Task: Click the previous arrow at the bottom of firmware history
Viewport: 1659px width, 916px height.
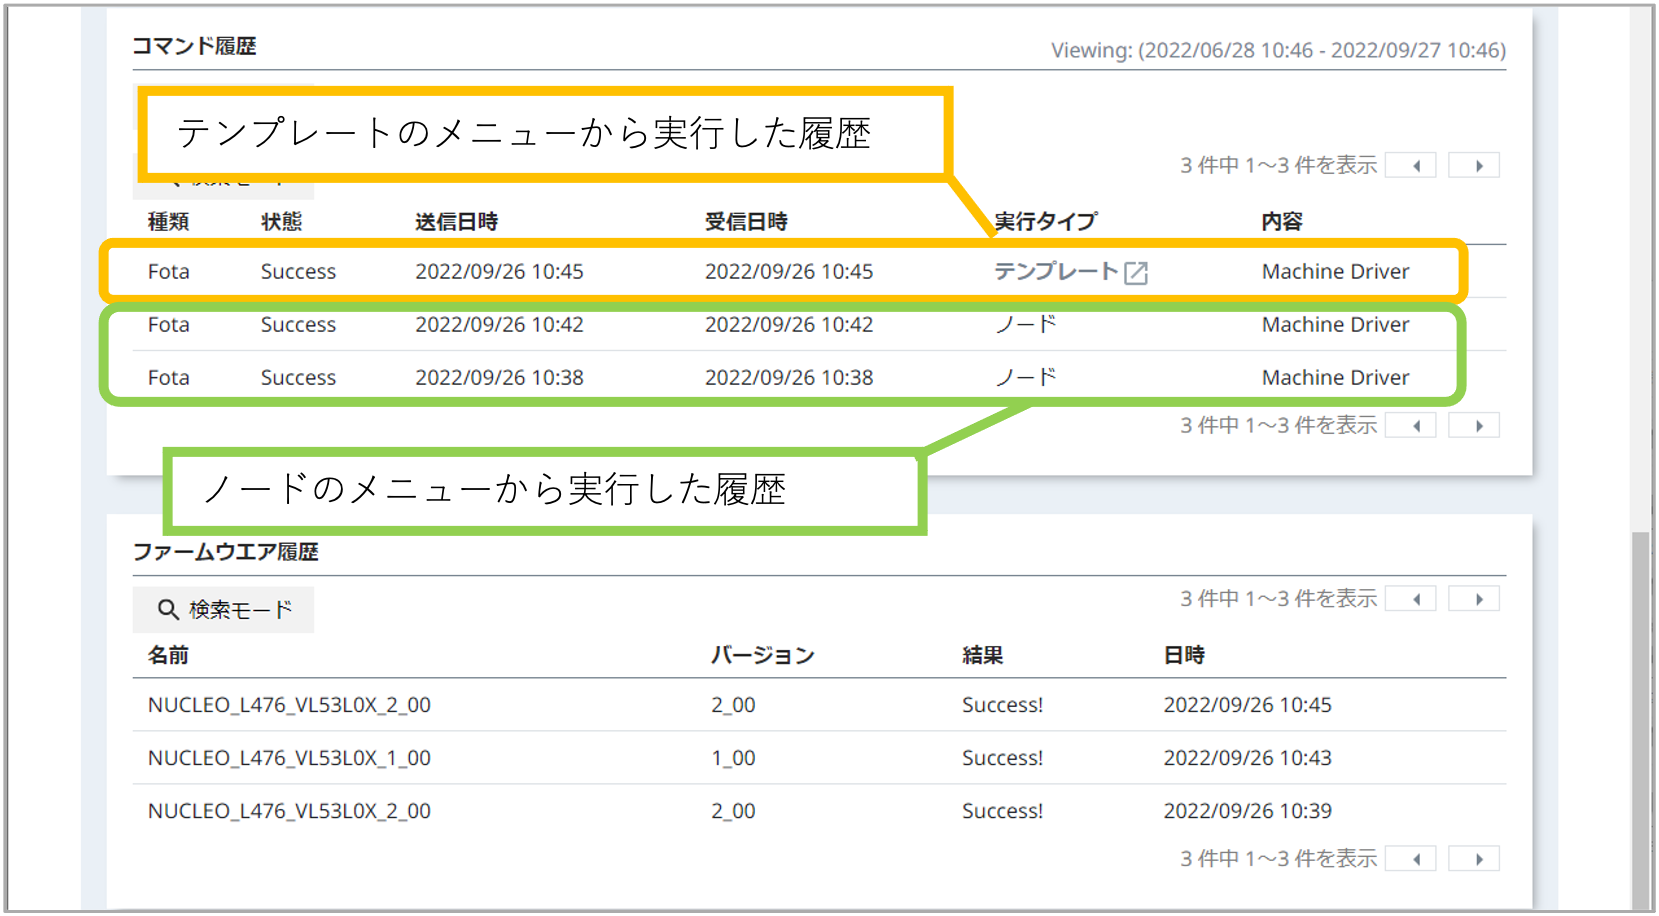Action: coord(1410,857)
